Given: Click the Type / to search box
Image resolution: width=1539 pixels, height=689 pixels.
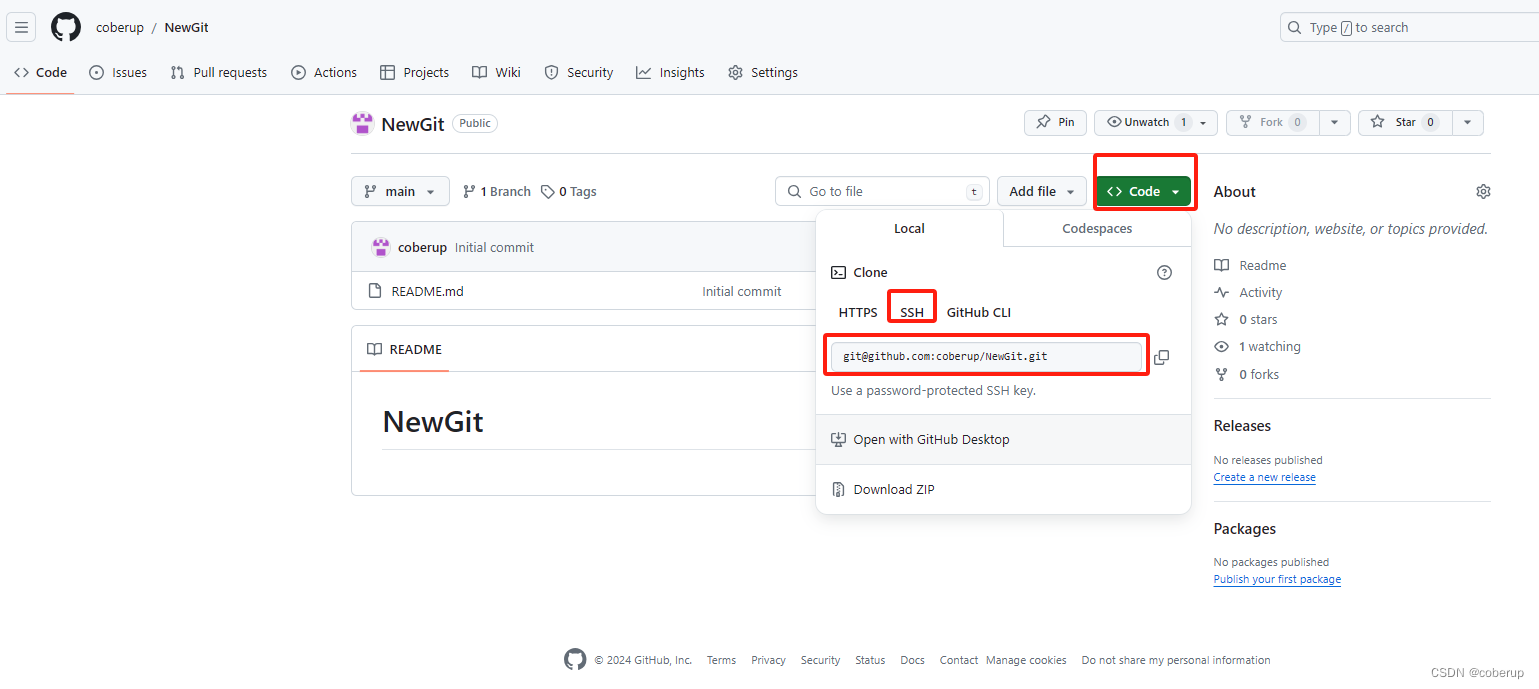Looking at the screenshot, I should [x=1409, y=27].
